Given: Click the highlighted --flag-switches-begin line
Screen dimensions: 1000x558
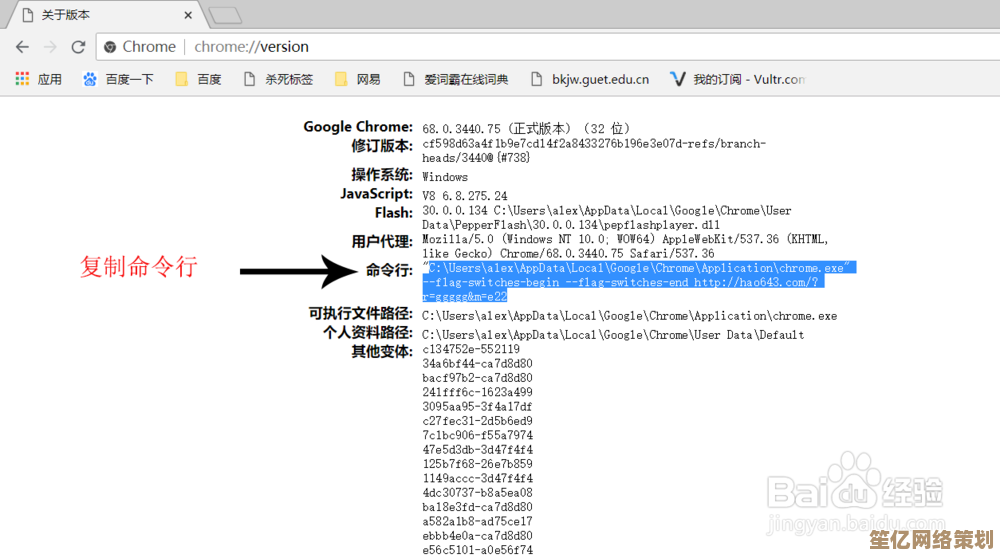Looking at the screenshot, I should point(624,282).
